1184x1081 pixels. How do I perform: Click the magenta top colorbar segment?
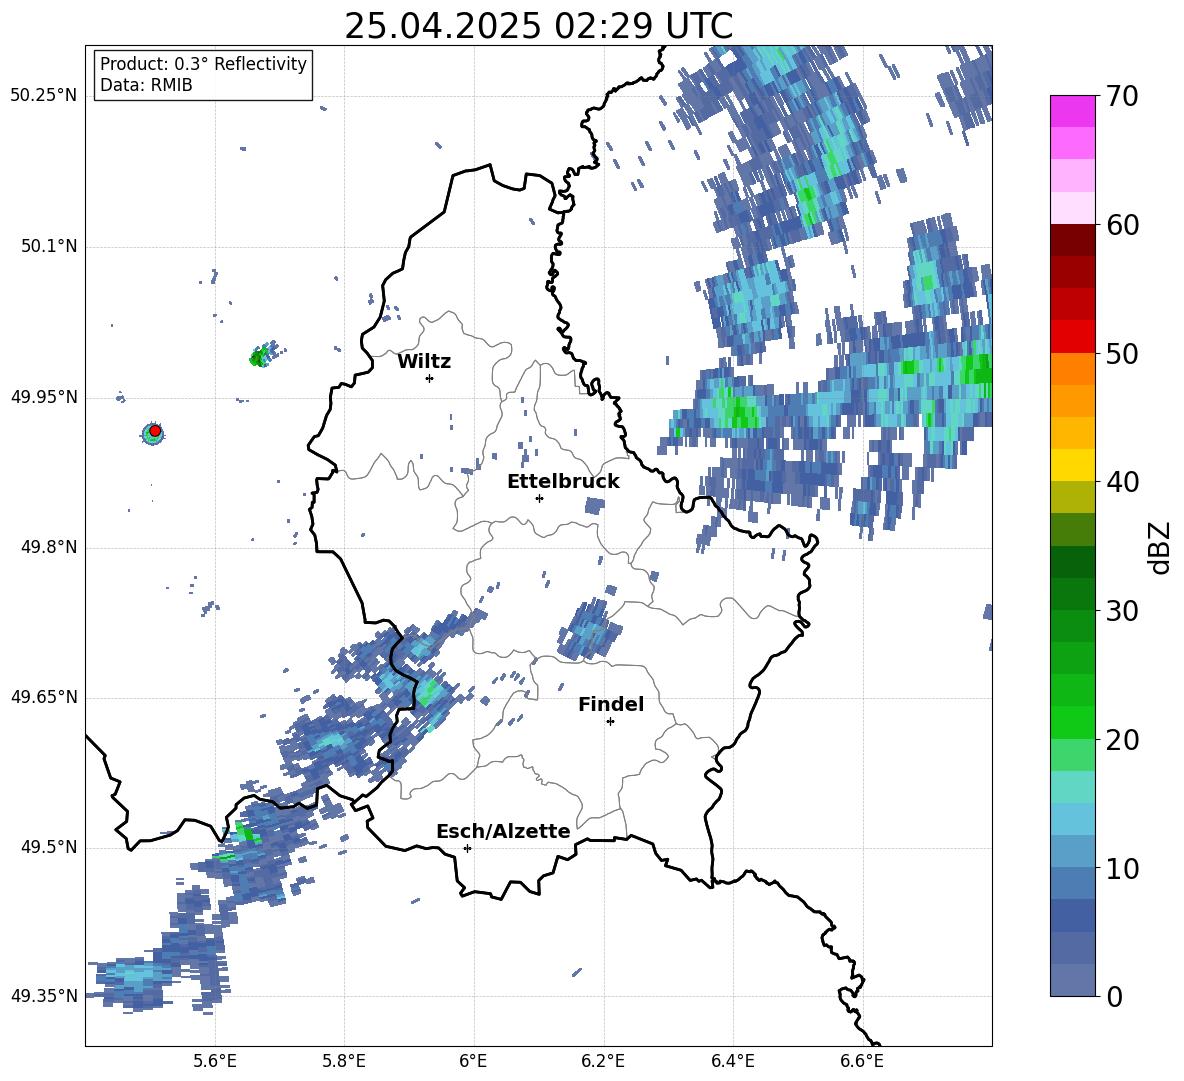point(1072,111)
